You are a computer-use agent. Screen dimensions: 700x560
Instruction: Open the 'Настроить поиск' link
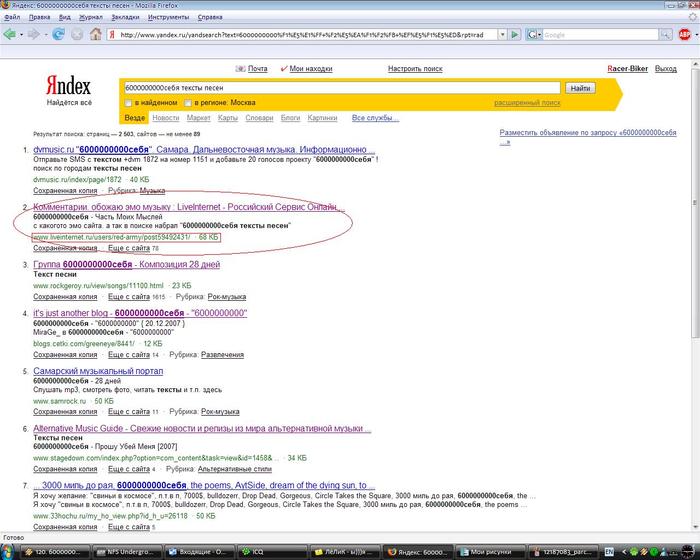[x=415, y=69]
